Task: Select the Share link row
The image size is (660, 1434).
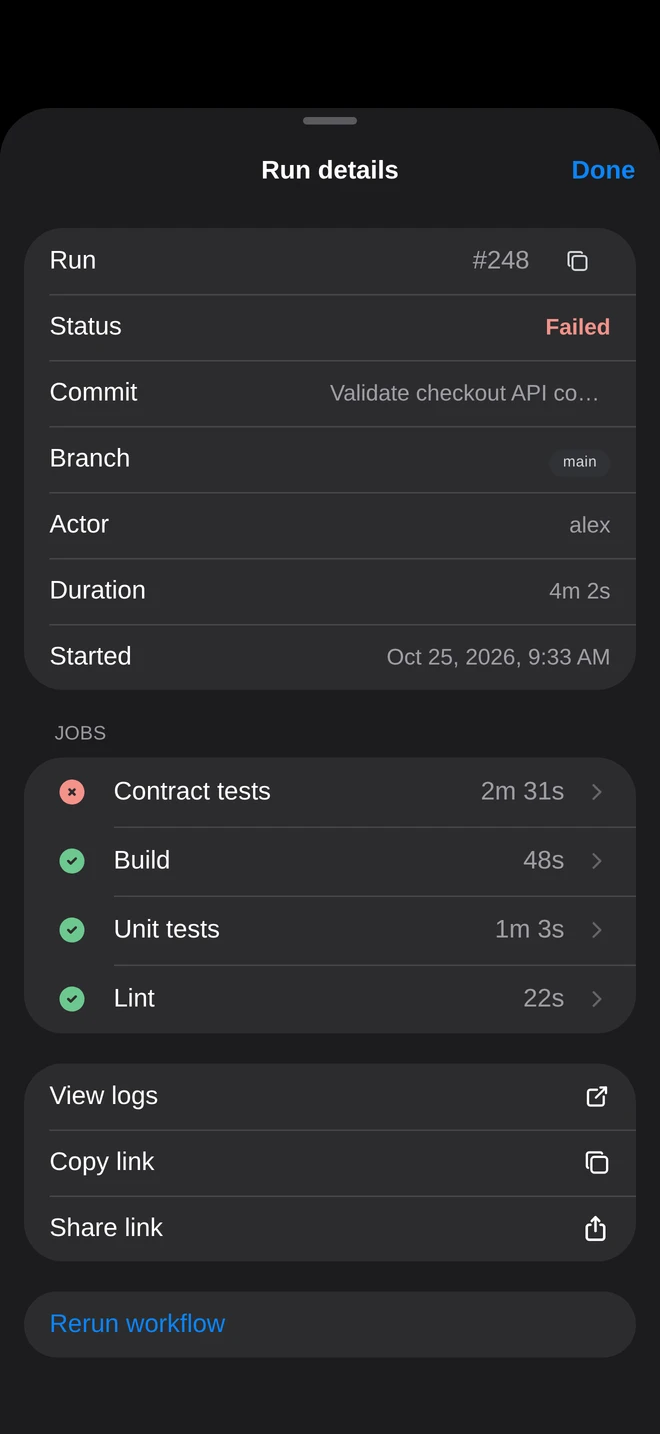Action: [x=330, y=1228]
